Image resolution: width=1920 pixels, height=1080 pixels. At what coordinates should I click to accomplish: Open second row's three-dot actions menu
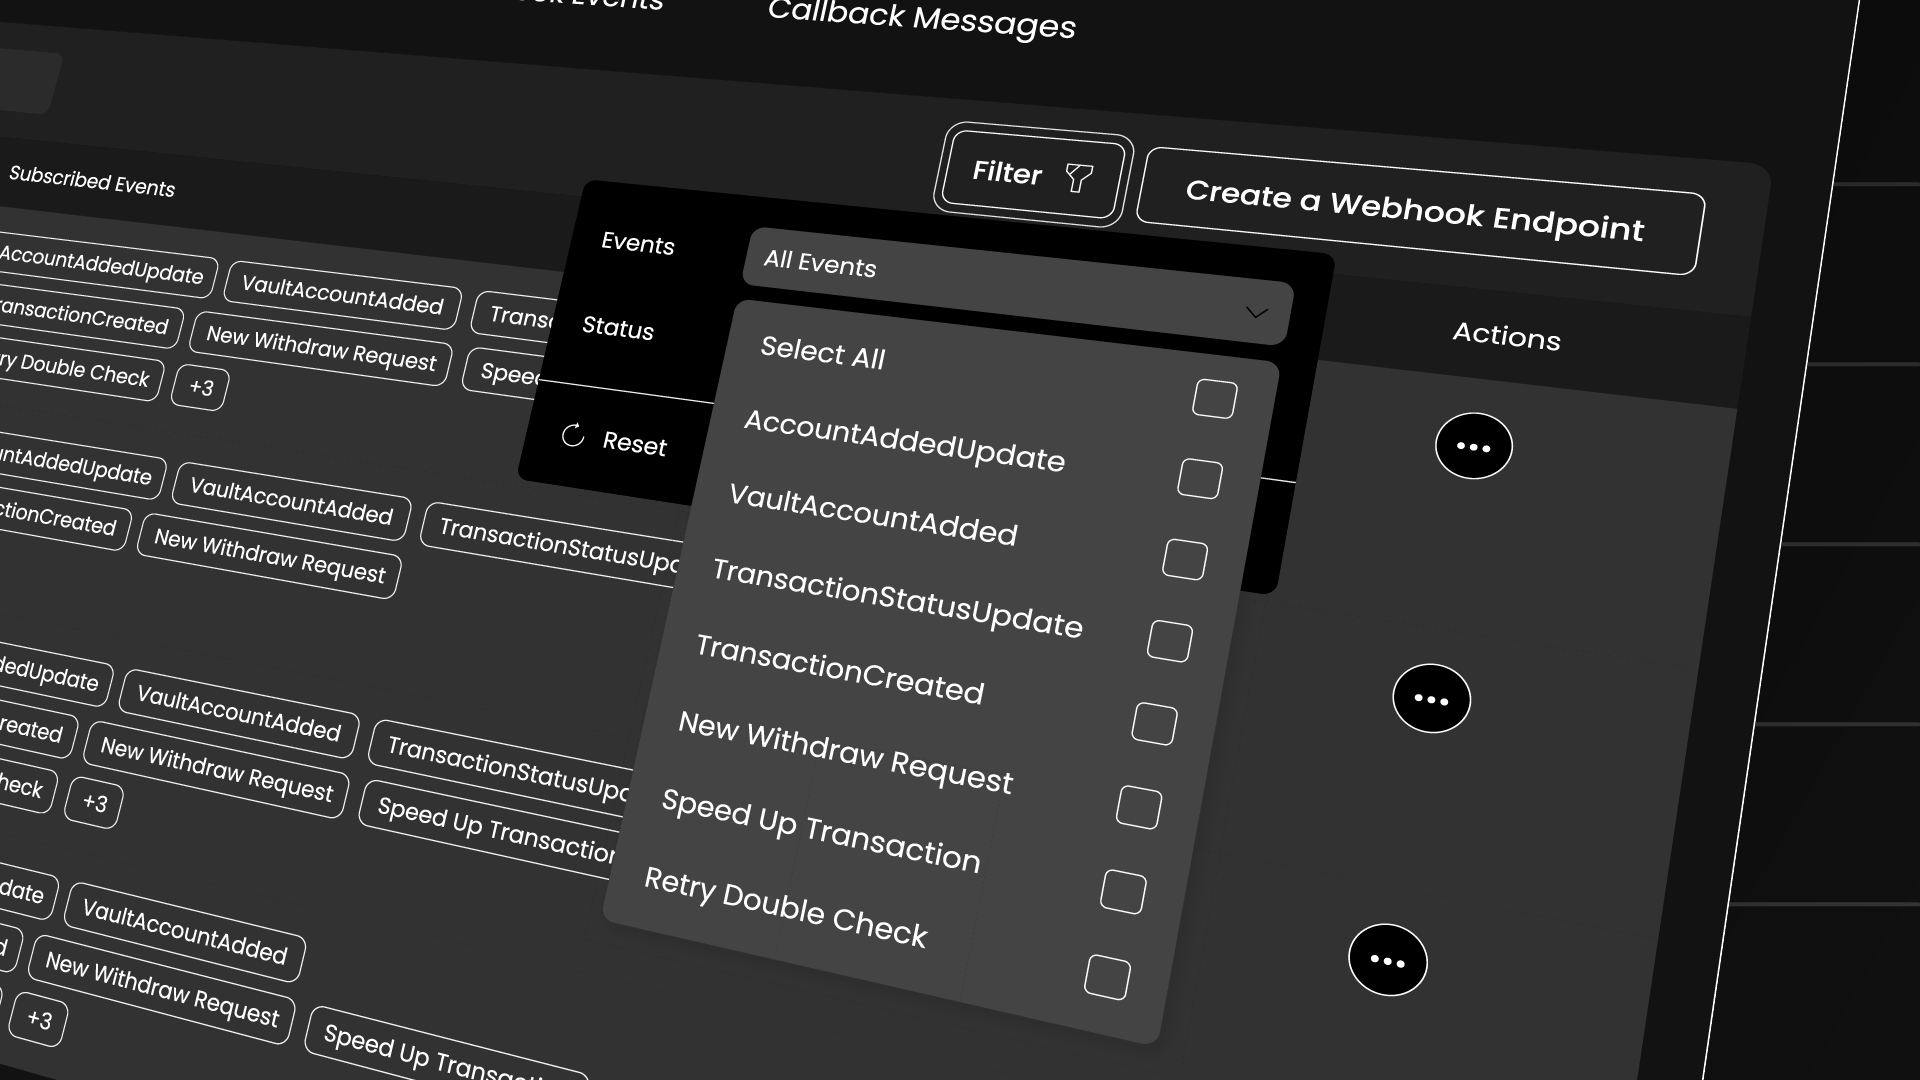(1431, 699)
